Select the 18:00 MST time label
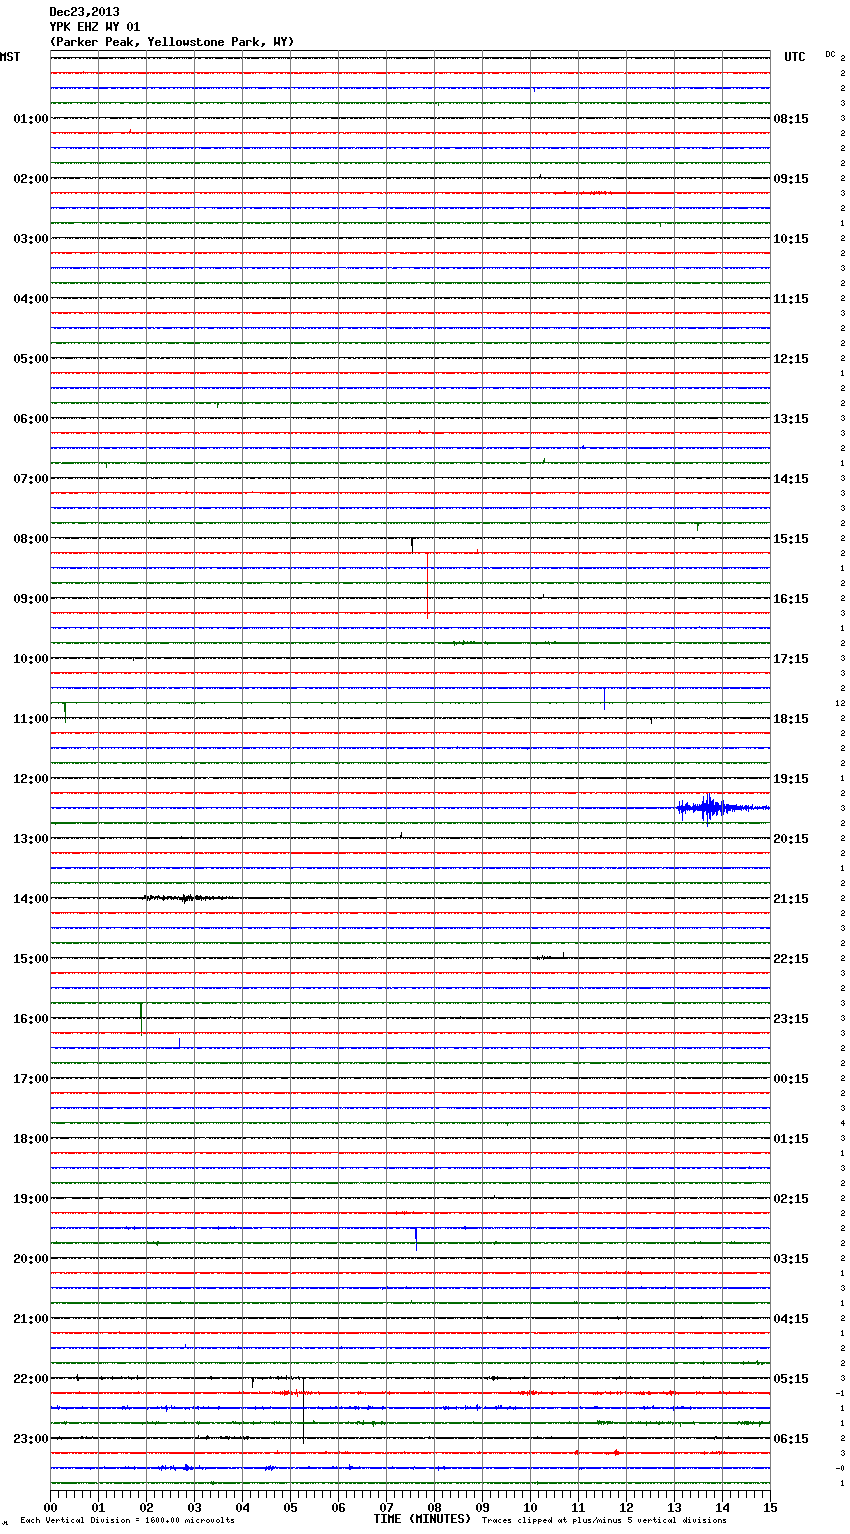The image size is (850, 1534). 31,1139
